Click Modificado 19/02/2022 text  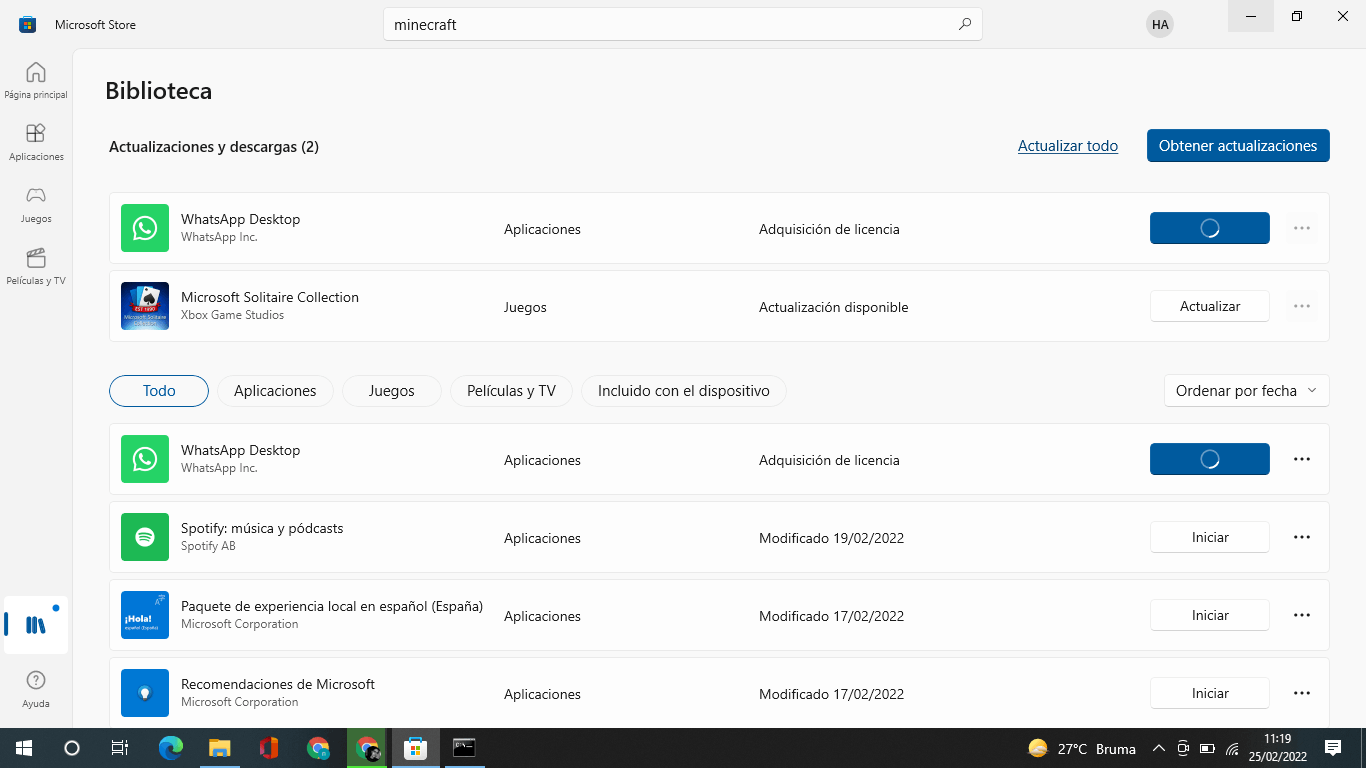pyautogui.click(x=831, y=538)
